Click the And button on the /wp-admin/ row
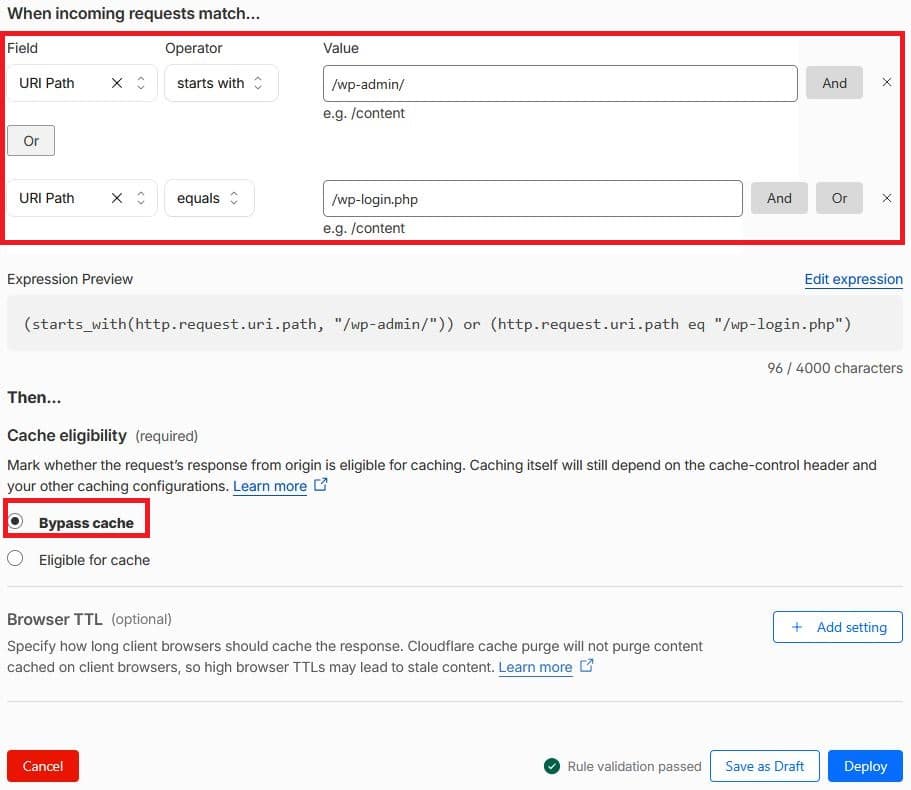 [x=834, y=83]
